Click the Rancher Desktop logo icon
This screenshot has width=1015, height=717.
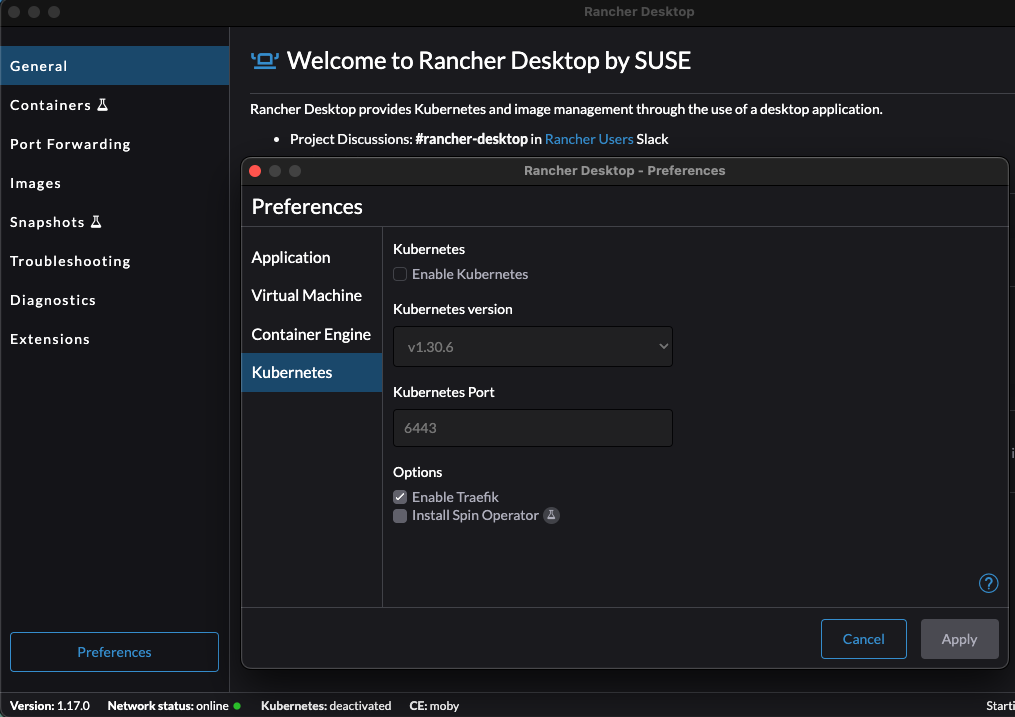(265, 61)
